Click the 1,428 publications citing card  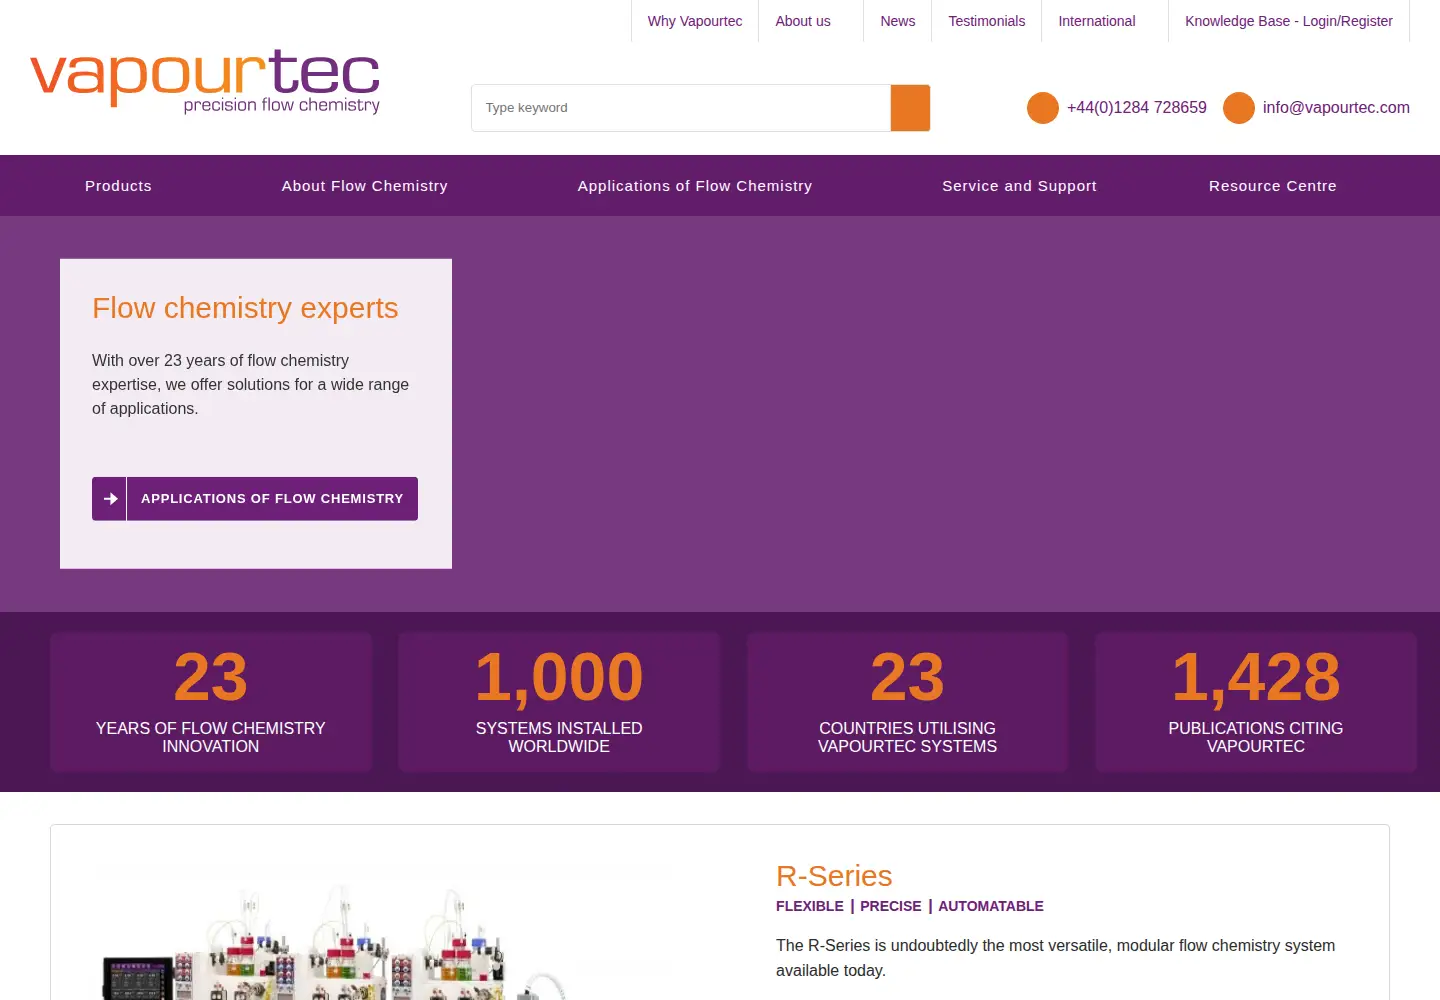click(1256, 702)
